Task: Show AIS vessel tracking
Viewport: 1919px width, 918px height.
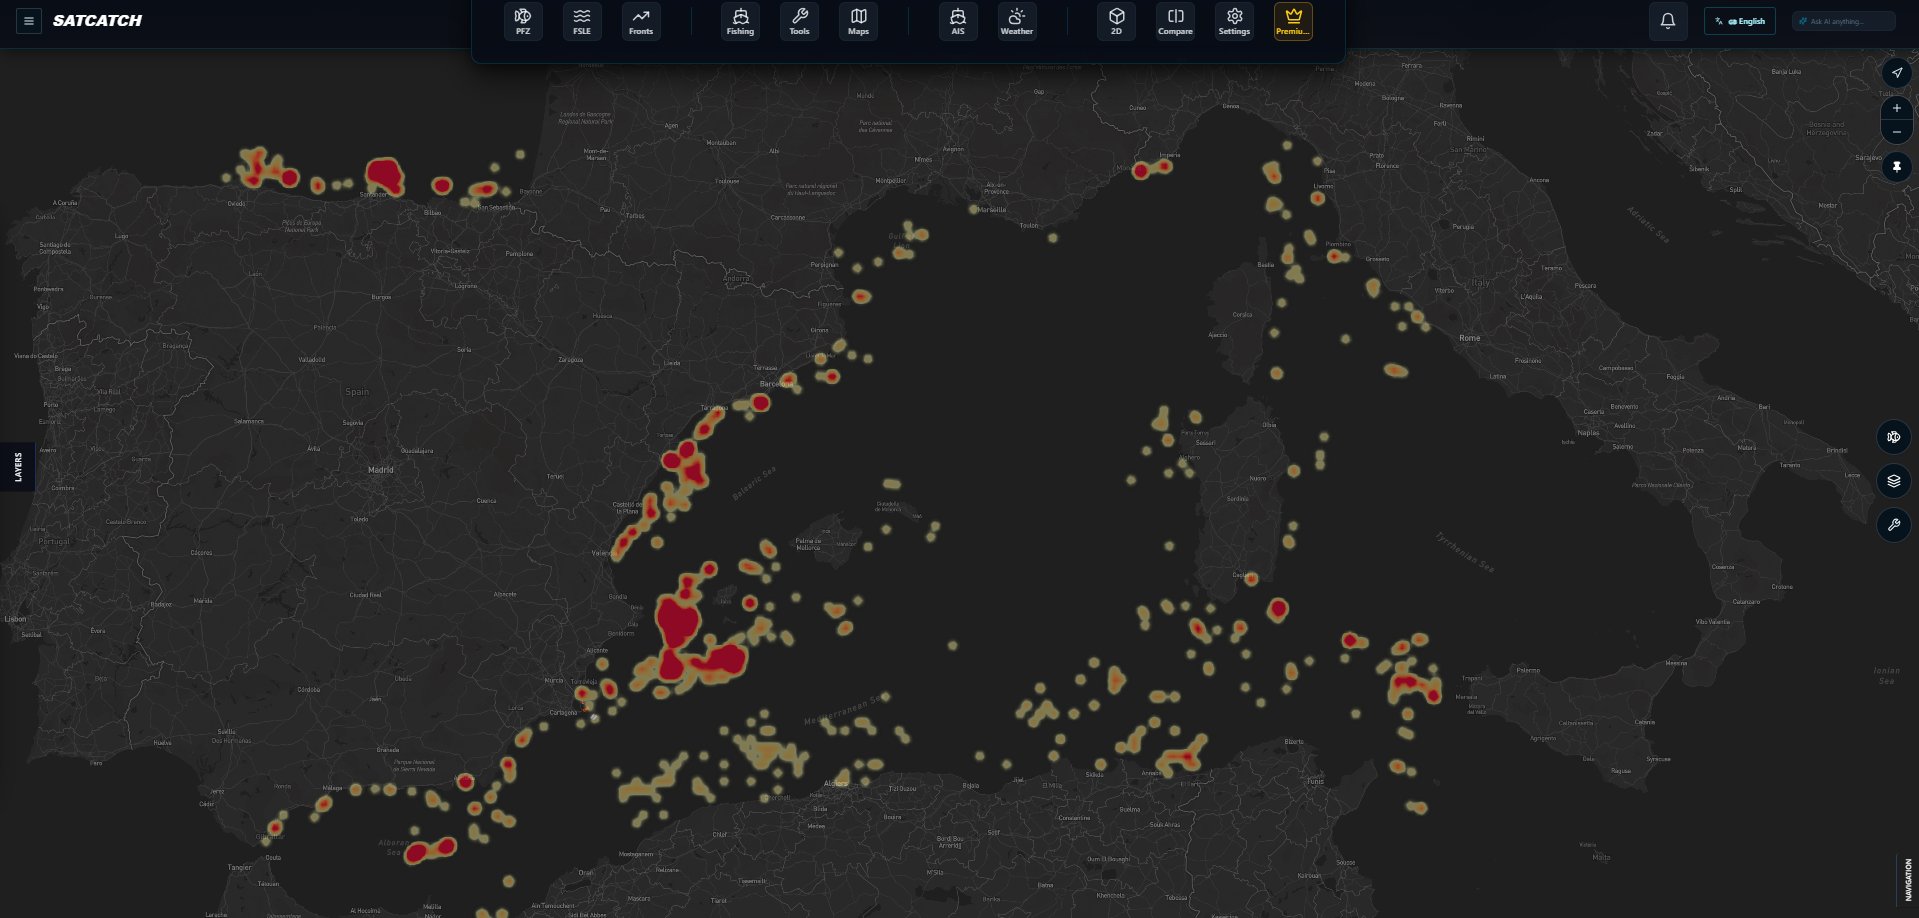Action: point(958,21)
